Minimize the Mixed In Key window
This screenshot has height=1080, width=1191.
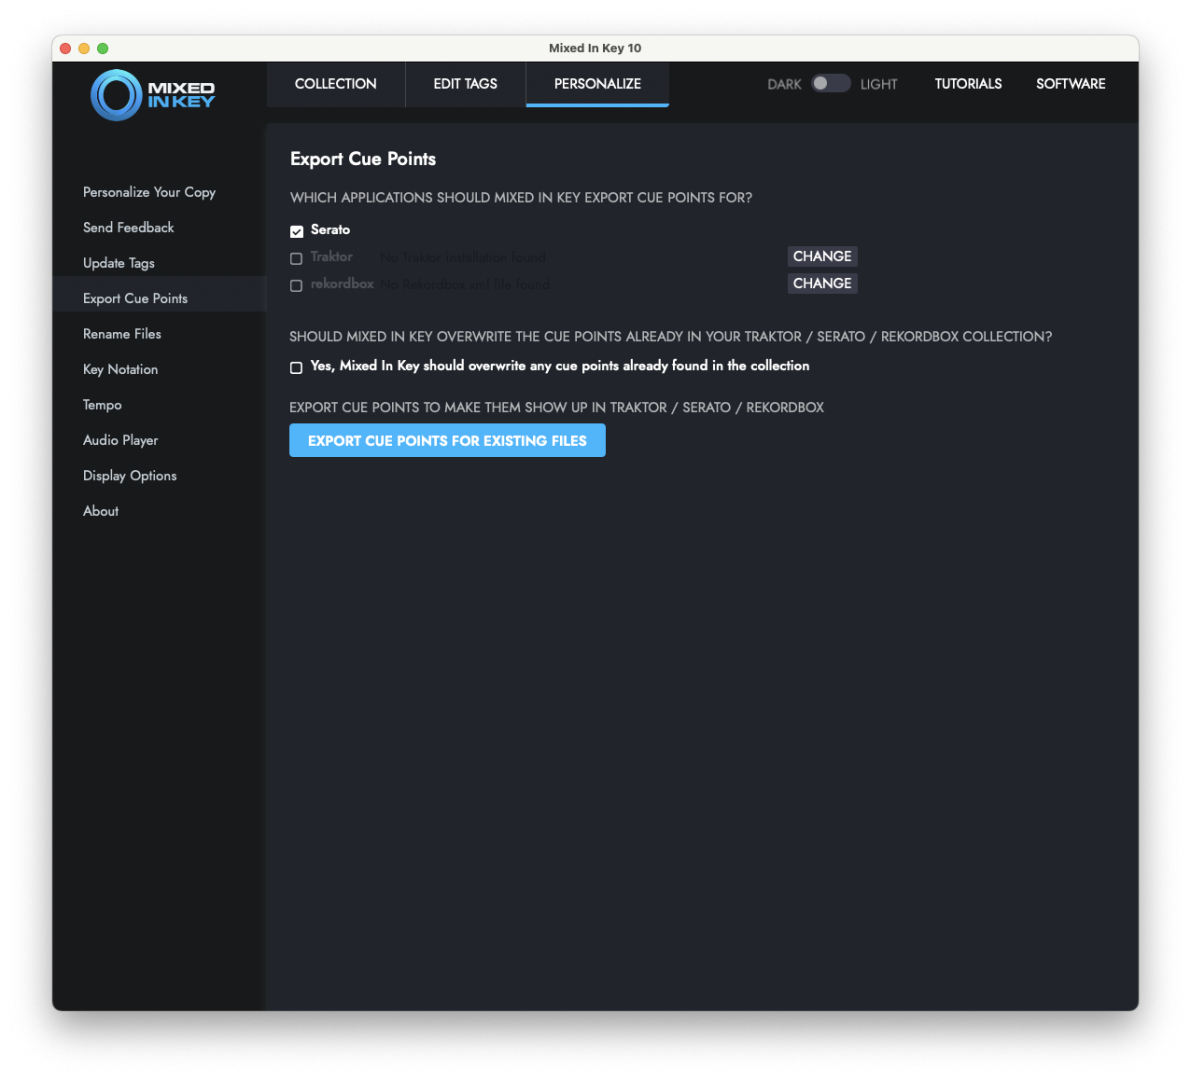(84, 49)
